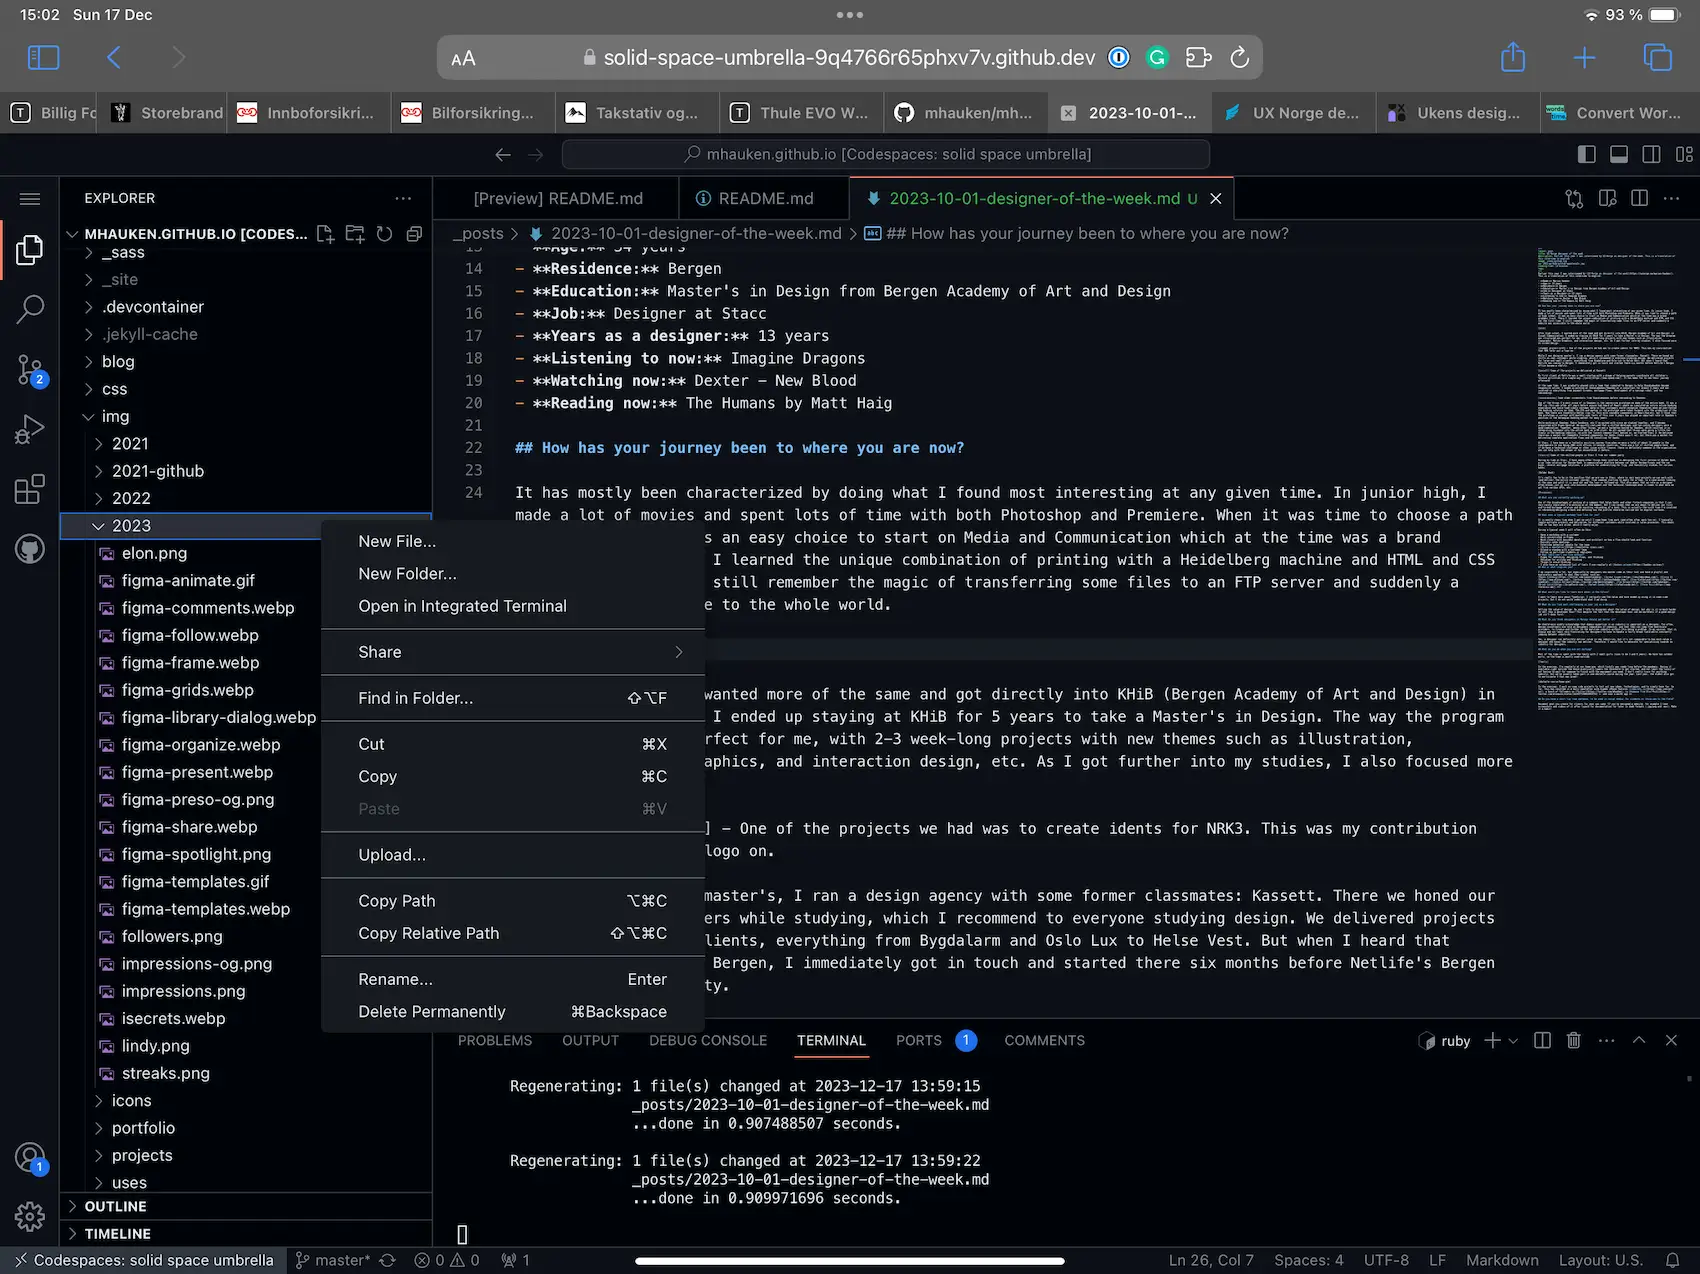Open the GitHub panel in activity bar

click(29, 549)
